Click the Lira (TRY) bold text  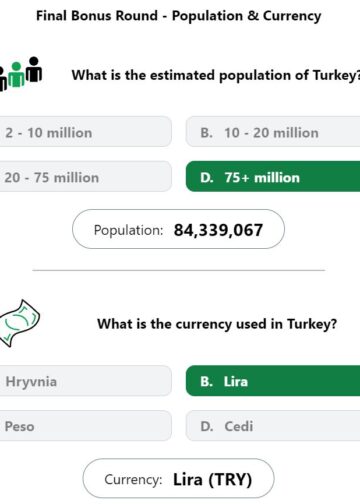(x=212, y=480)
